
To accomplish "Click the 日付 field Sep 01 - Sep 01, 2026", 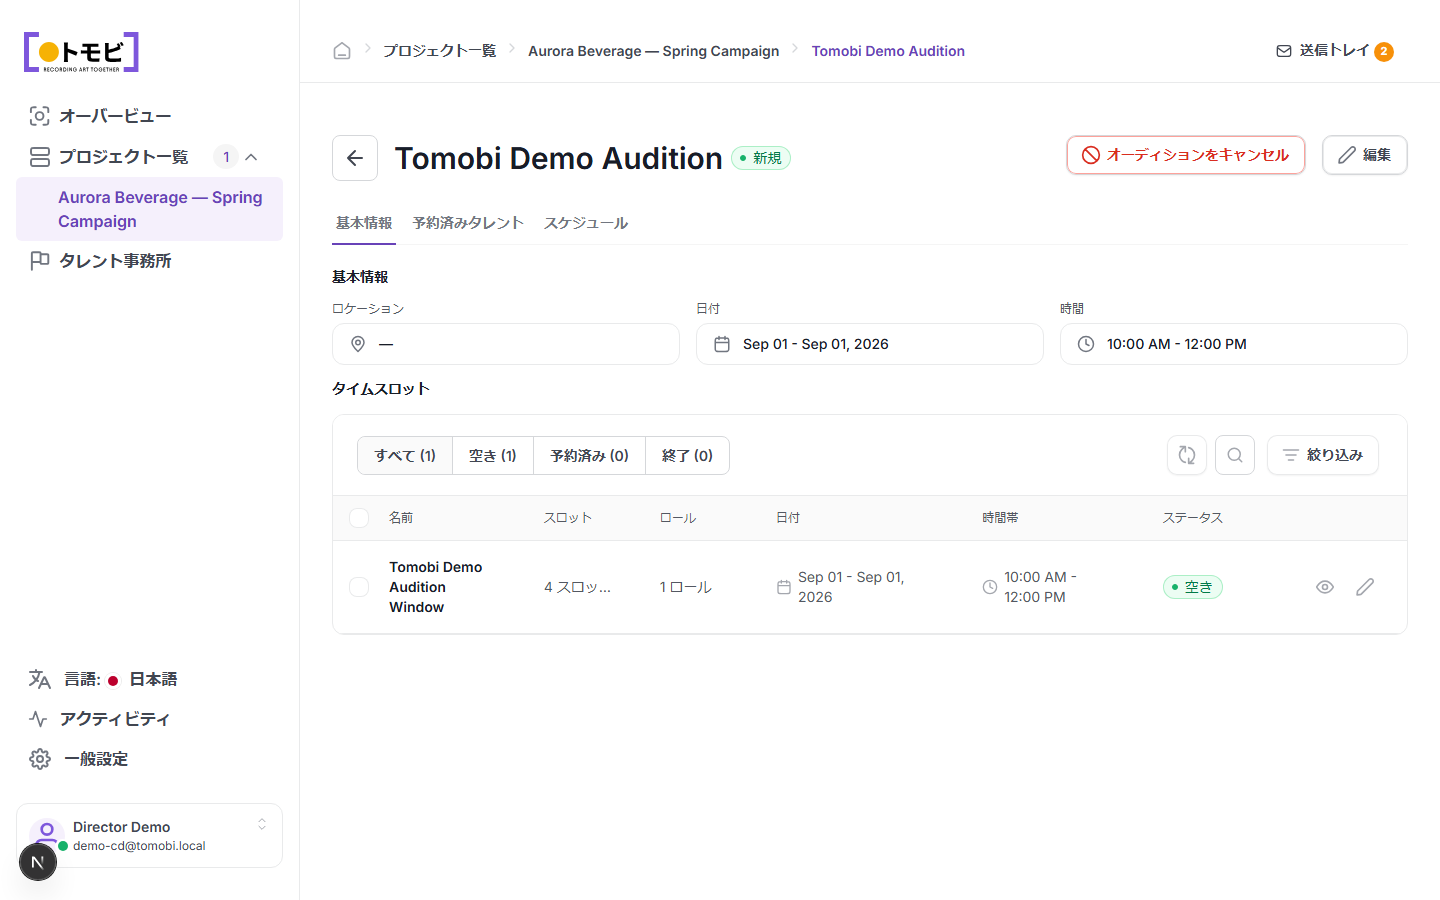I will click(870, 344).
